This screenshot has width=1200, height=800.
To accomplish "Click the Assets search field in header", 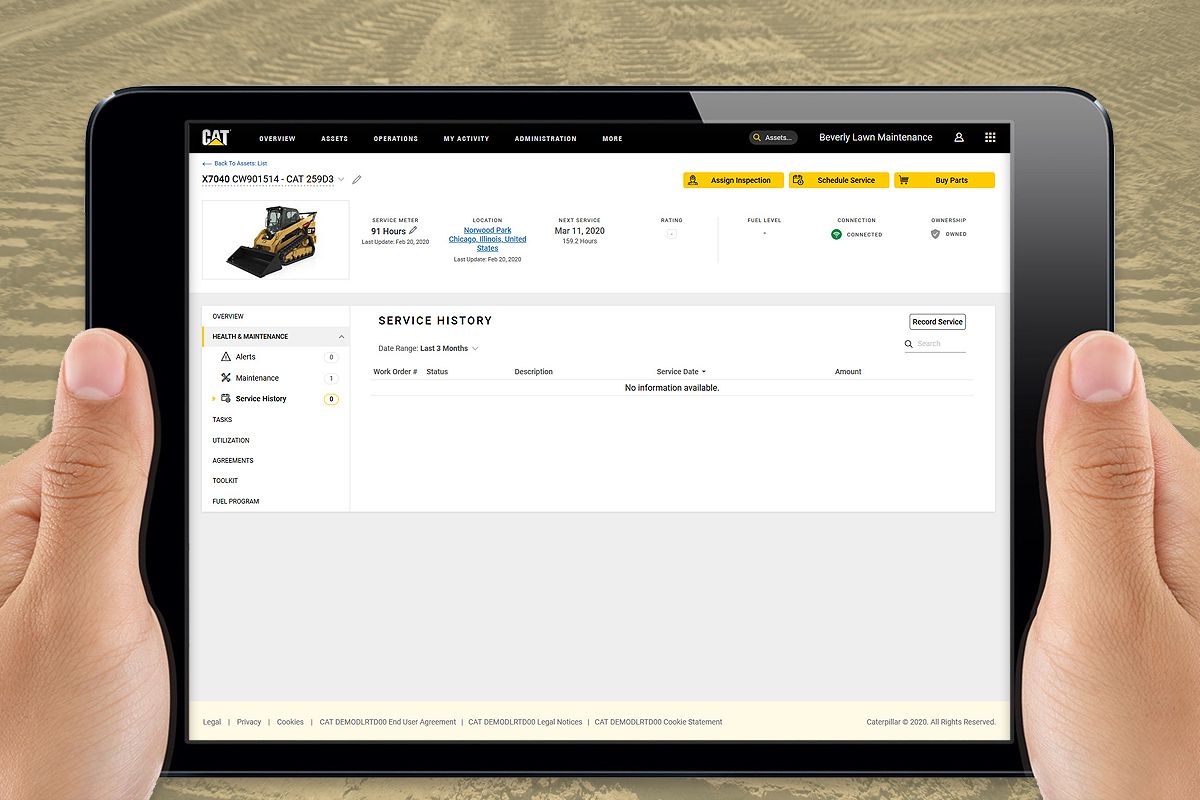I will coord(774,138).
